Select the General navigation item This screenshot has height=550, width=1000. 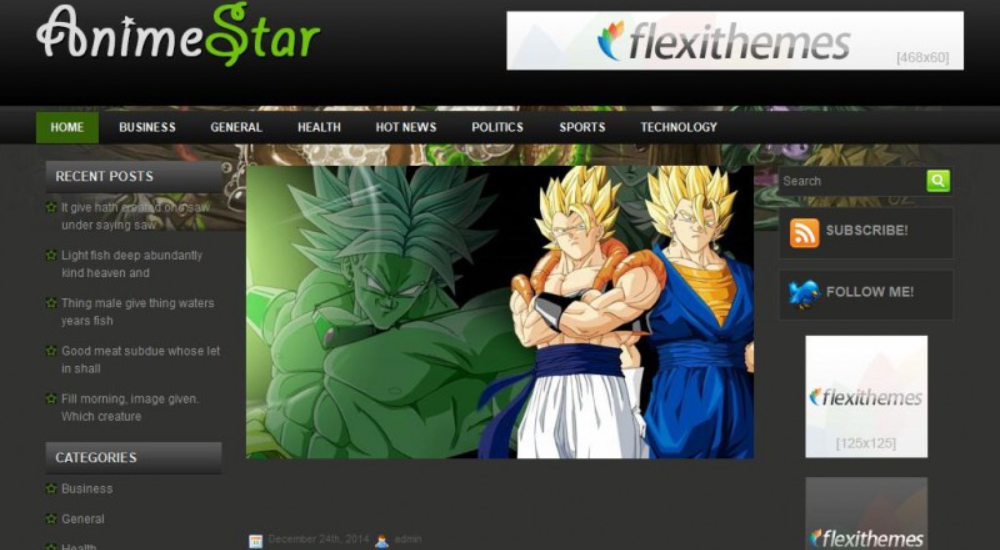click(x=236, y=127)
